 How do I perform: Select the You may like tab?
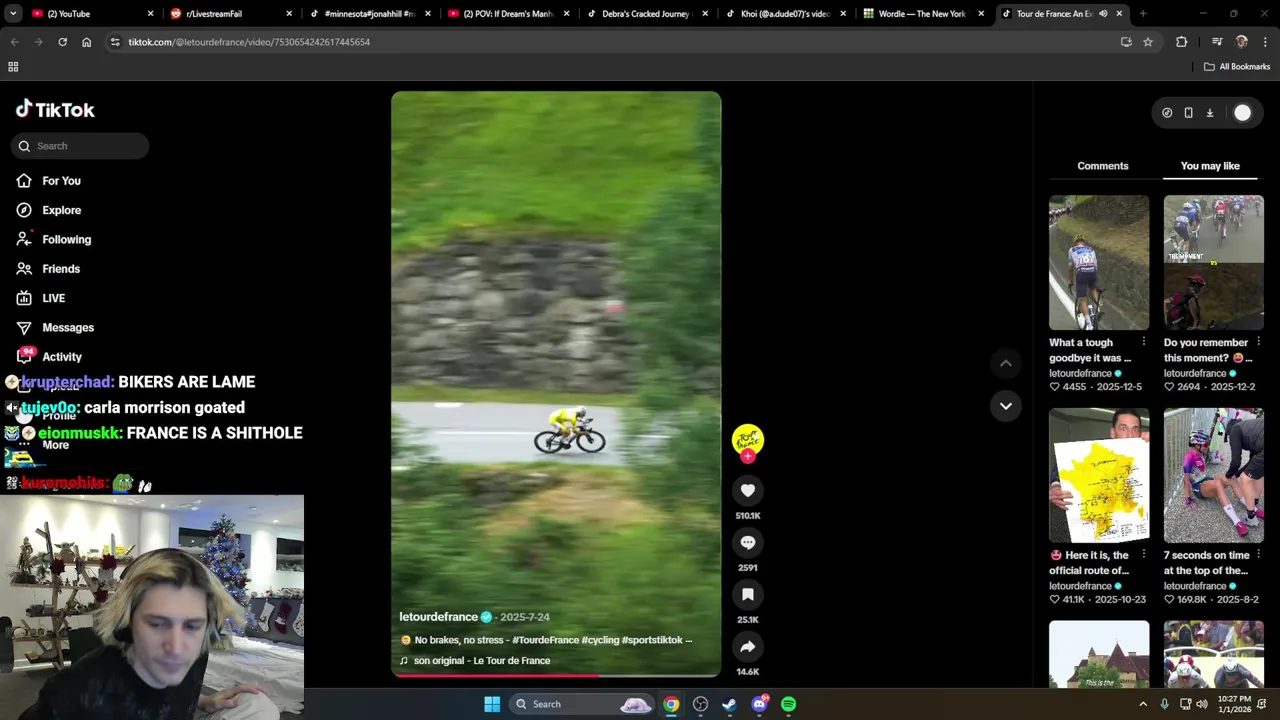(1210, 166)
